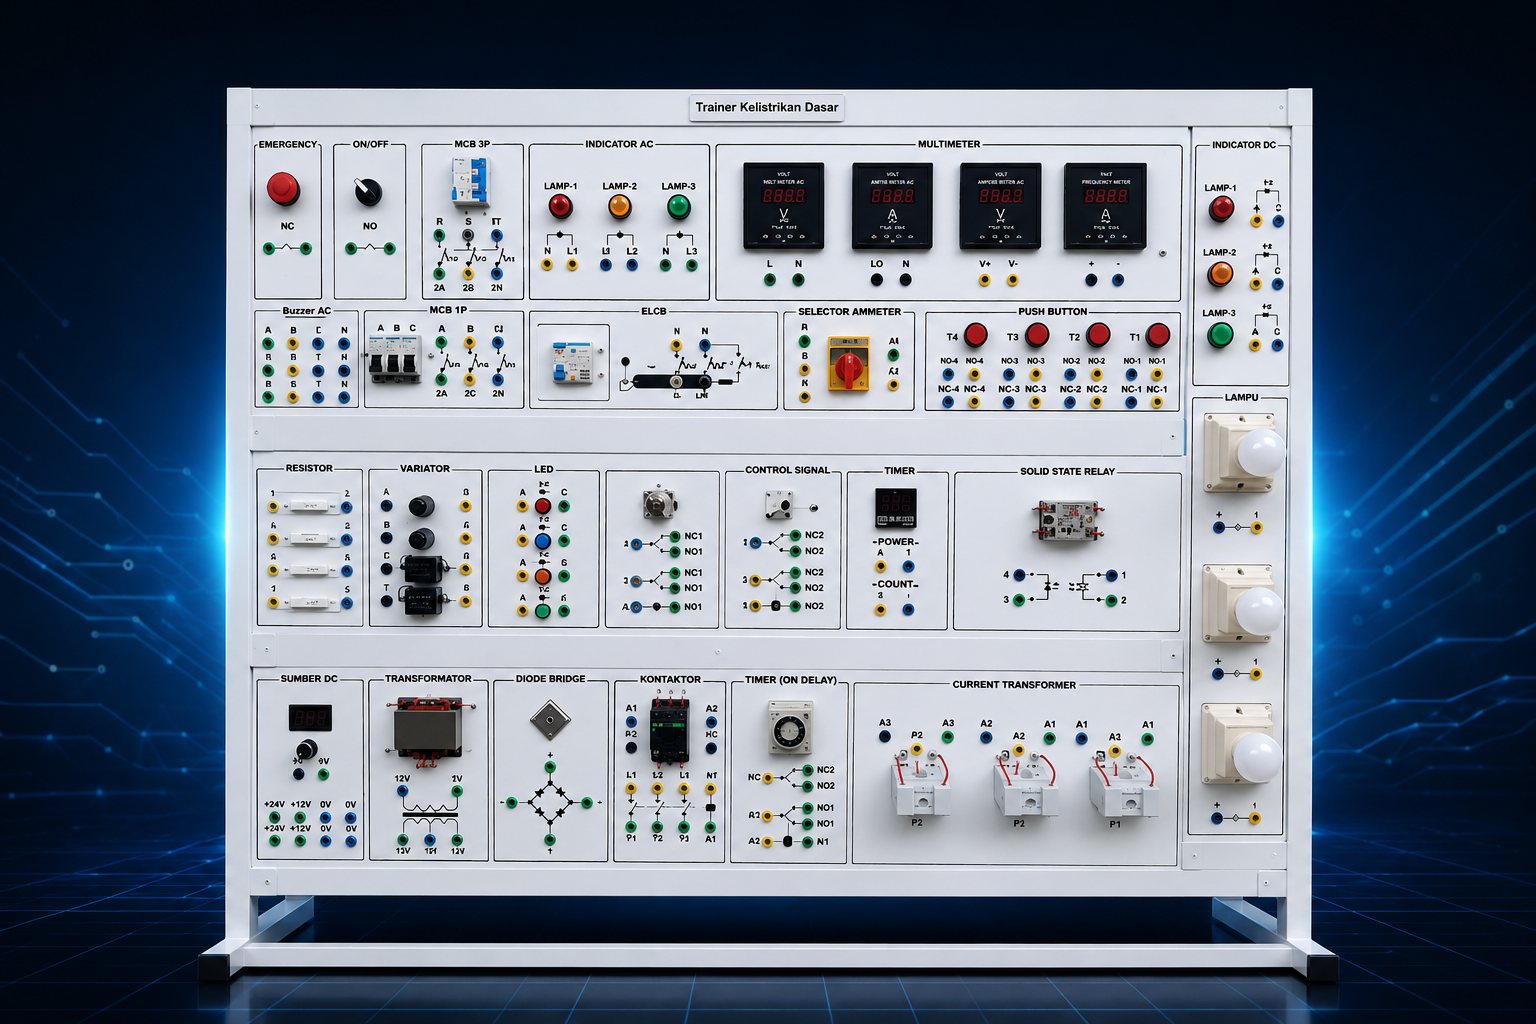Click the red LAMP-1 in Indicator DC

coord(1221,208)
